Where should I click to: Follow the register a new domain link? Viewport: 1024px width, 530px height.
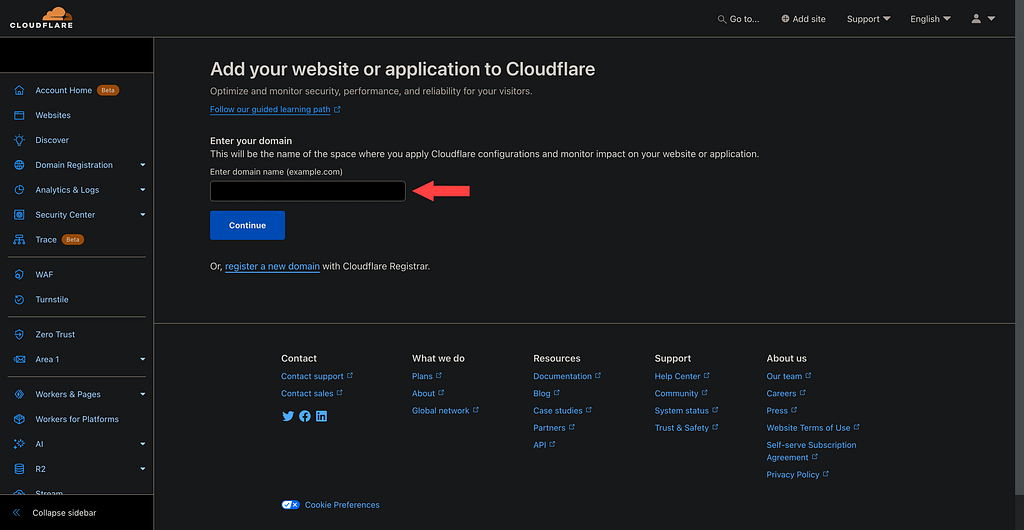(x=272, y=267)
